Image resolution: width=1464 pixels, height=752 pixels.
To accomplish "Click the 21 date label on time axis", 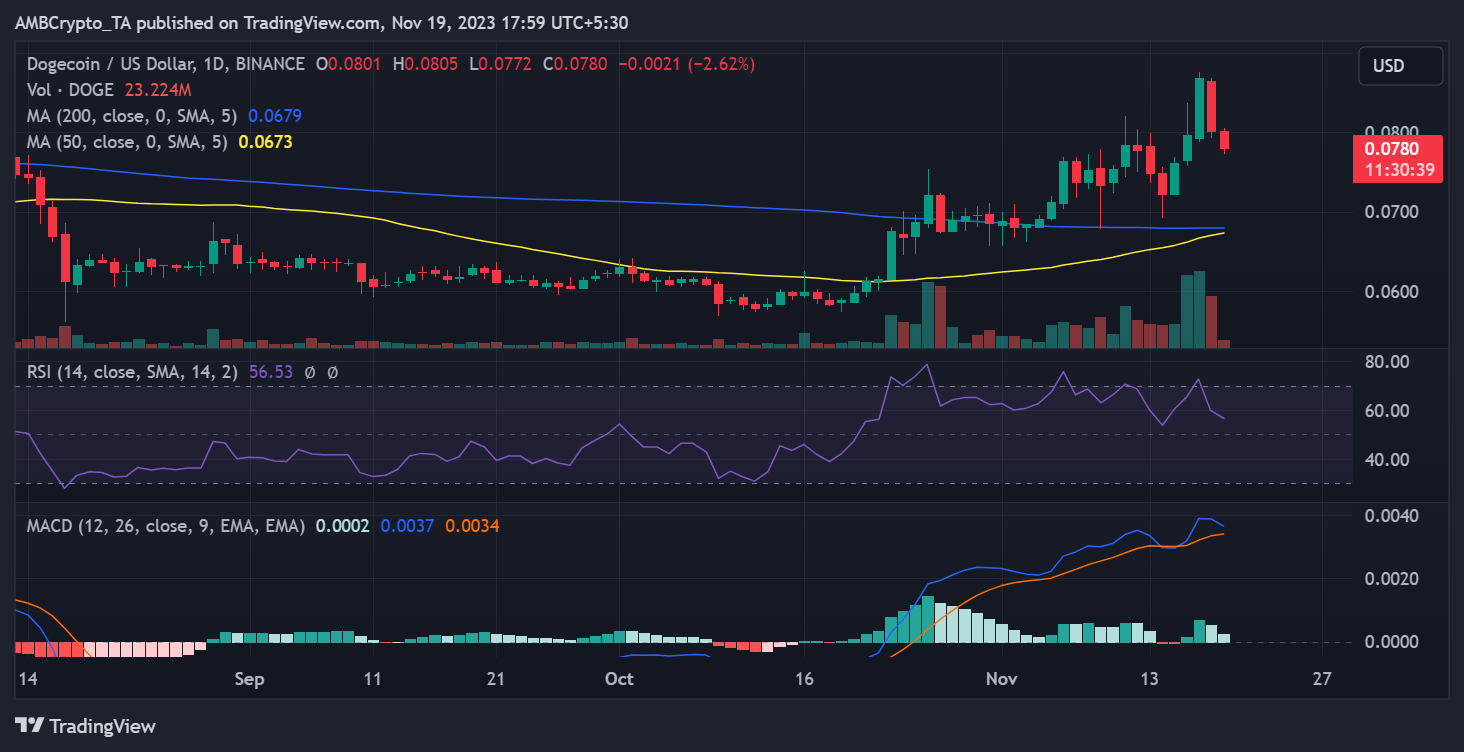I will (495, 679).
